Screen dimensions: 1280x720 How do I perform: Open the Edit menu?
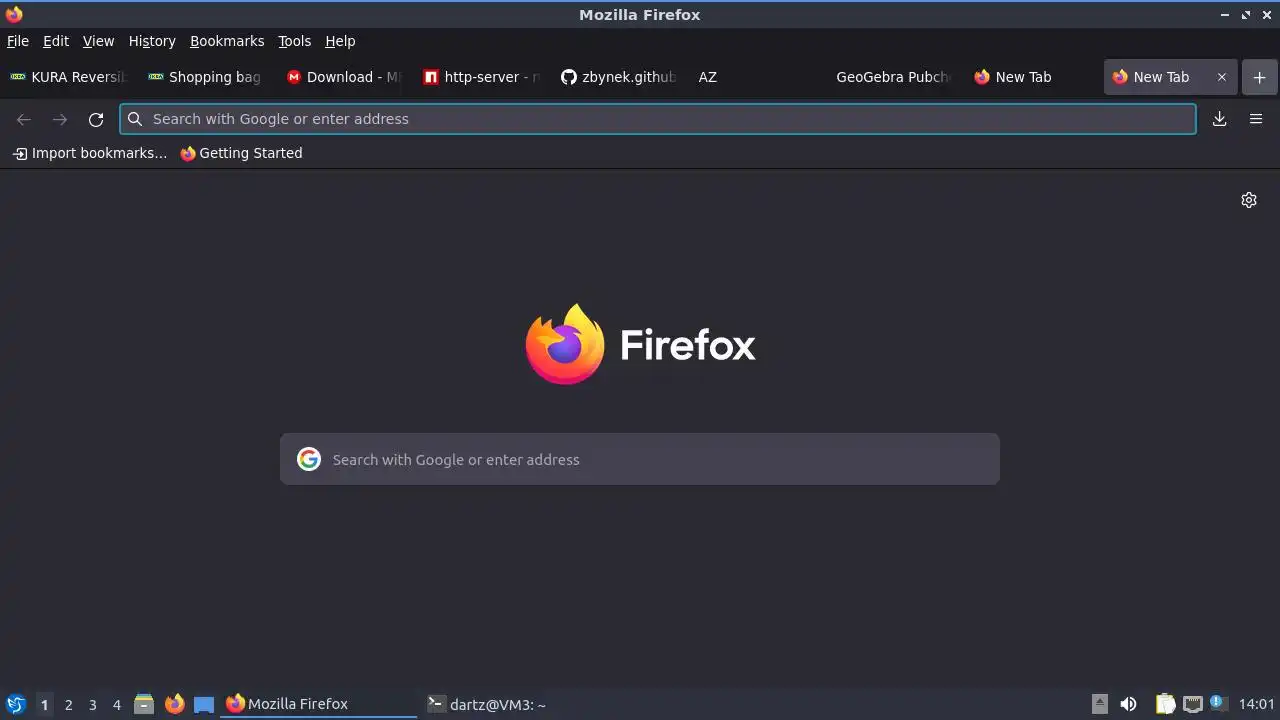click(x=56, y=41)
